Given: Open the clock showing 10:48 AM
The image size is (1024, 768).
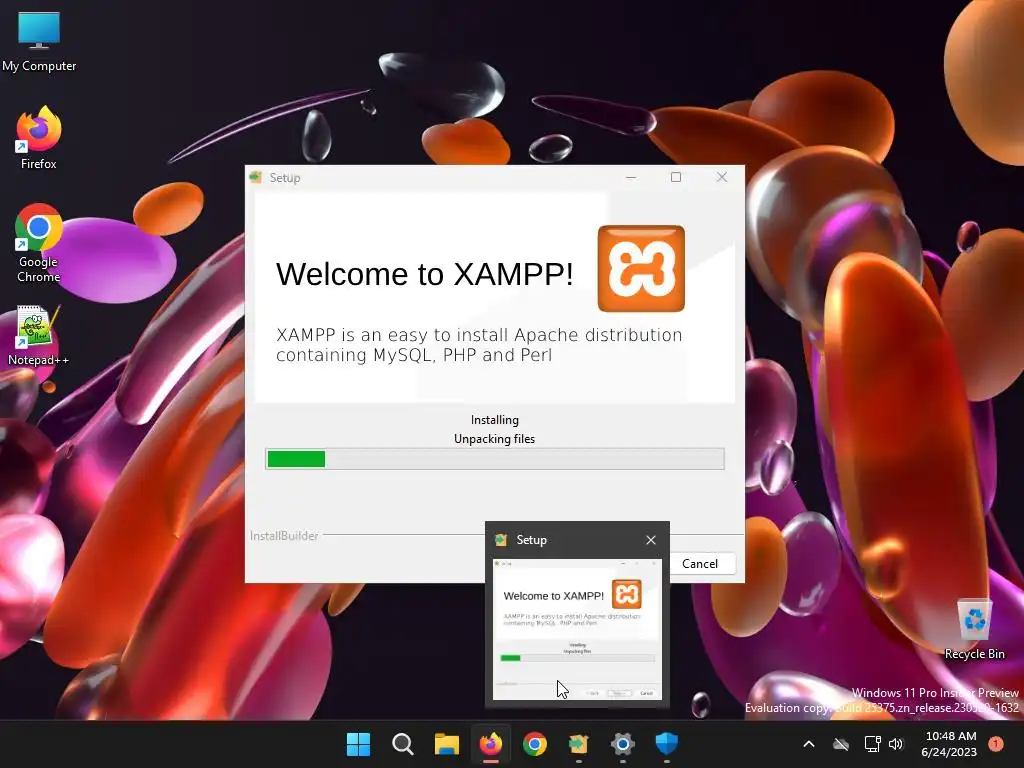Looking at the screenshot, I should [x=949, y=744].
